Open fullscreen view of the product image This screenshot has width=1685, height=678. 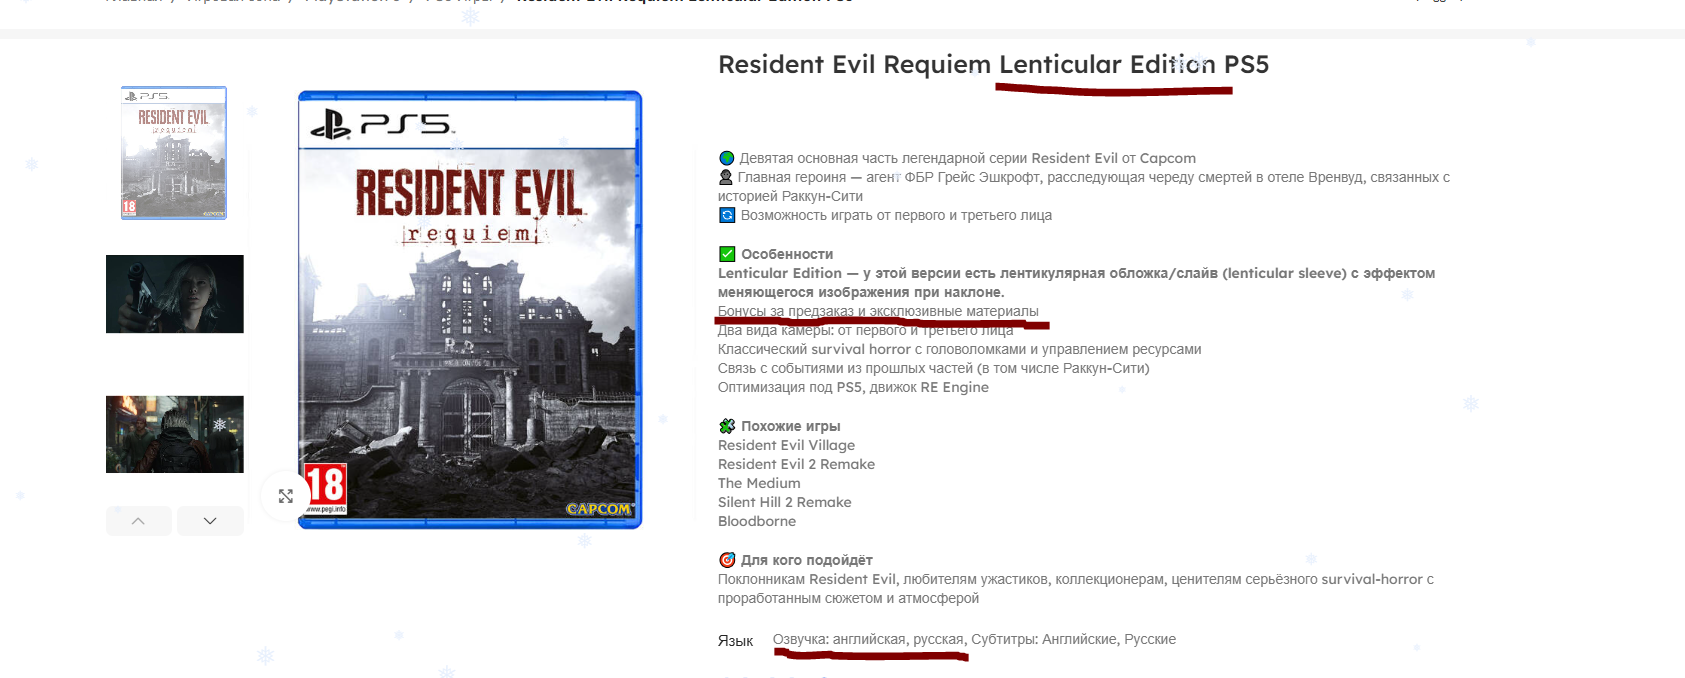(285, 496)
